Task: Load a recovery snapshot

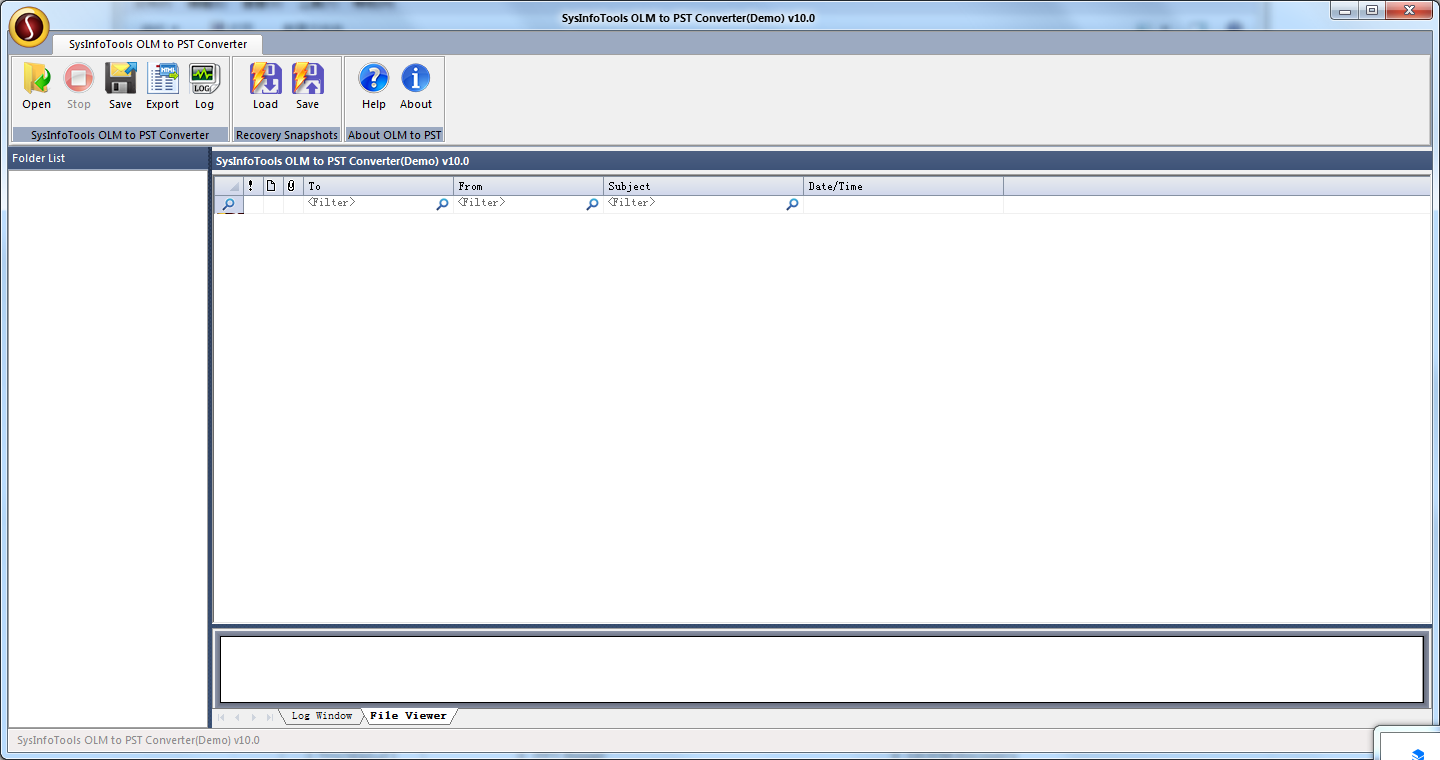Action: (x=266, y=86)
